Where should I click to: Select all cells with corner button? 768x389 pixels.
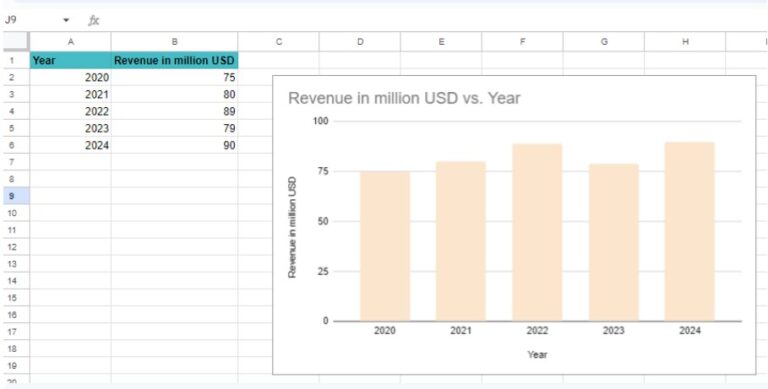tap(16, 42)
